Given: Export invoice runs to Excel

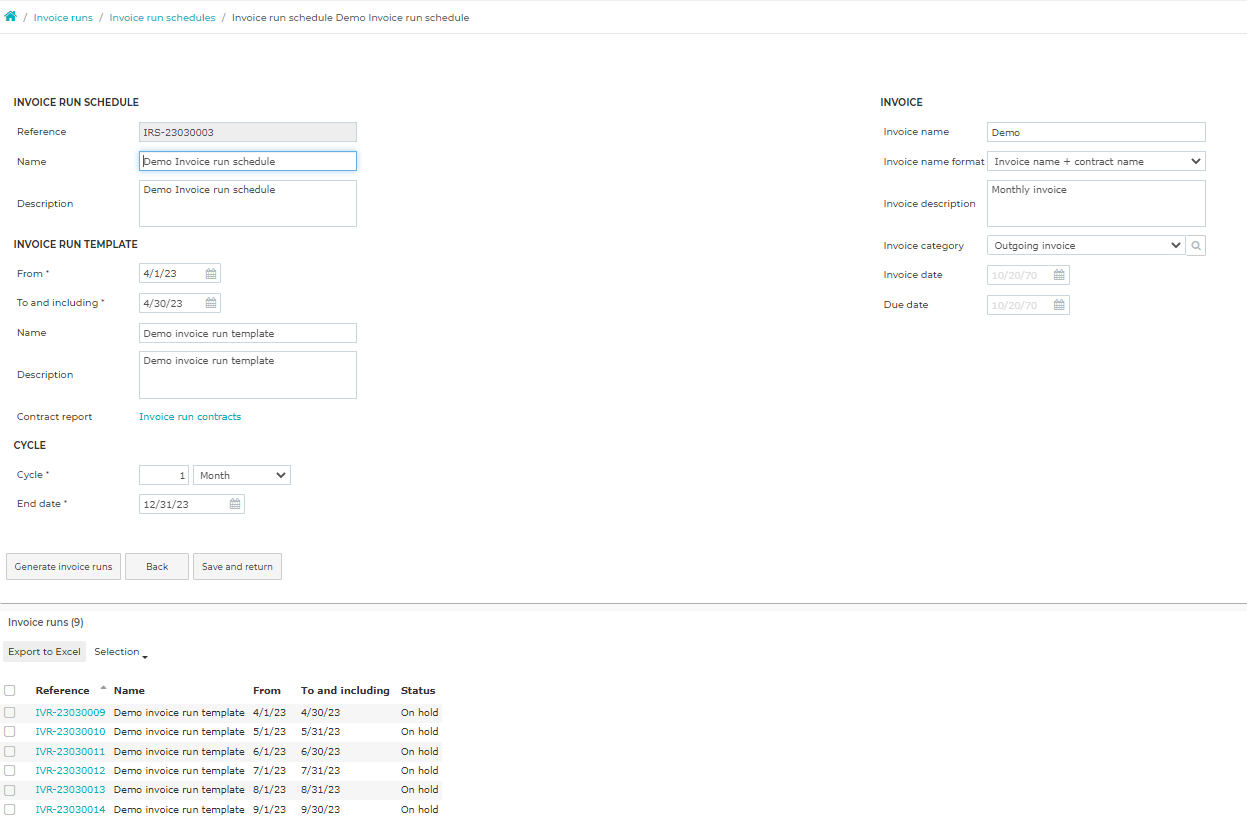Looking at the screenshot, I should tap(44, 652).
